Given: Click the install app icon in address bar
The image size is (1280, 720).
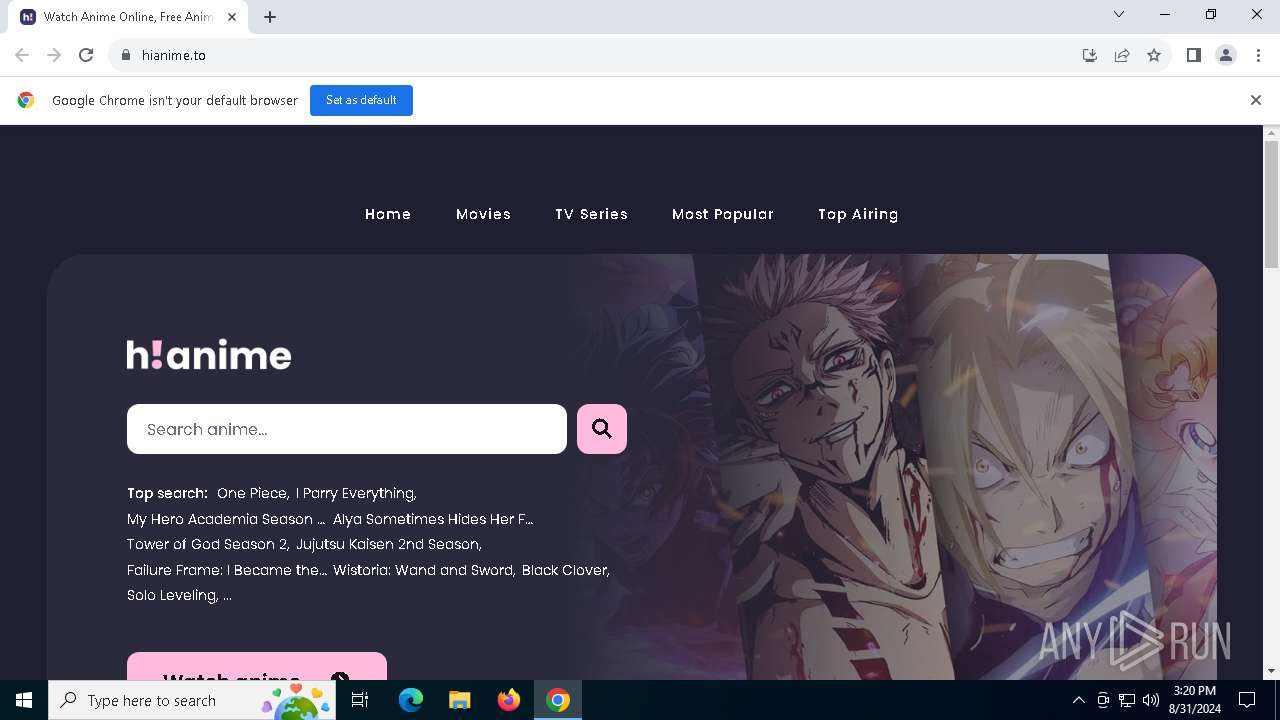Looking at the screenshot, I should pyautogui.click(x=1090, y=55).
